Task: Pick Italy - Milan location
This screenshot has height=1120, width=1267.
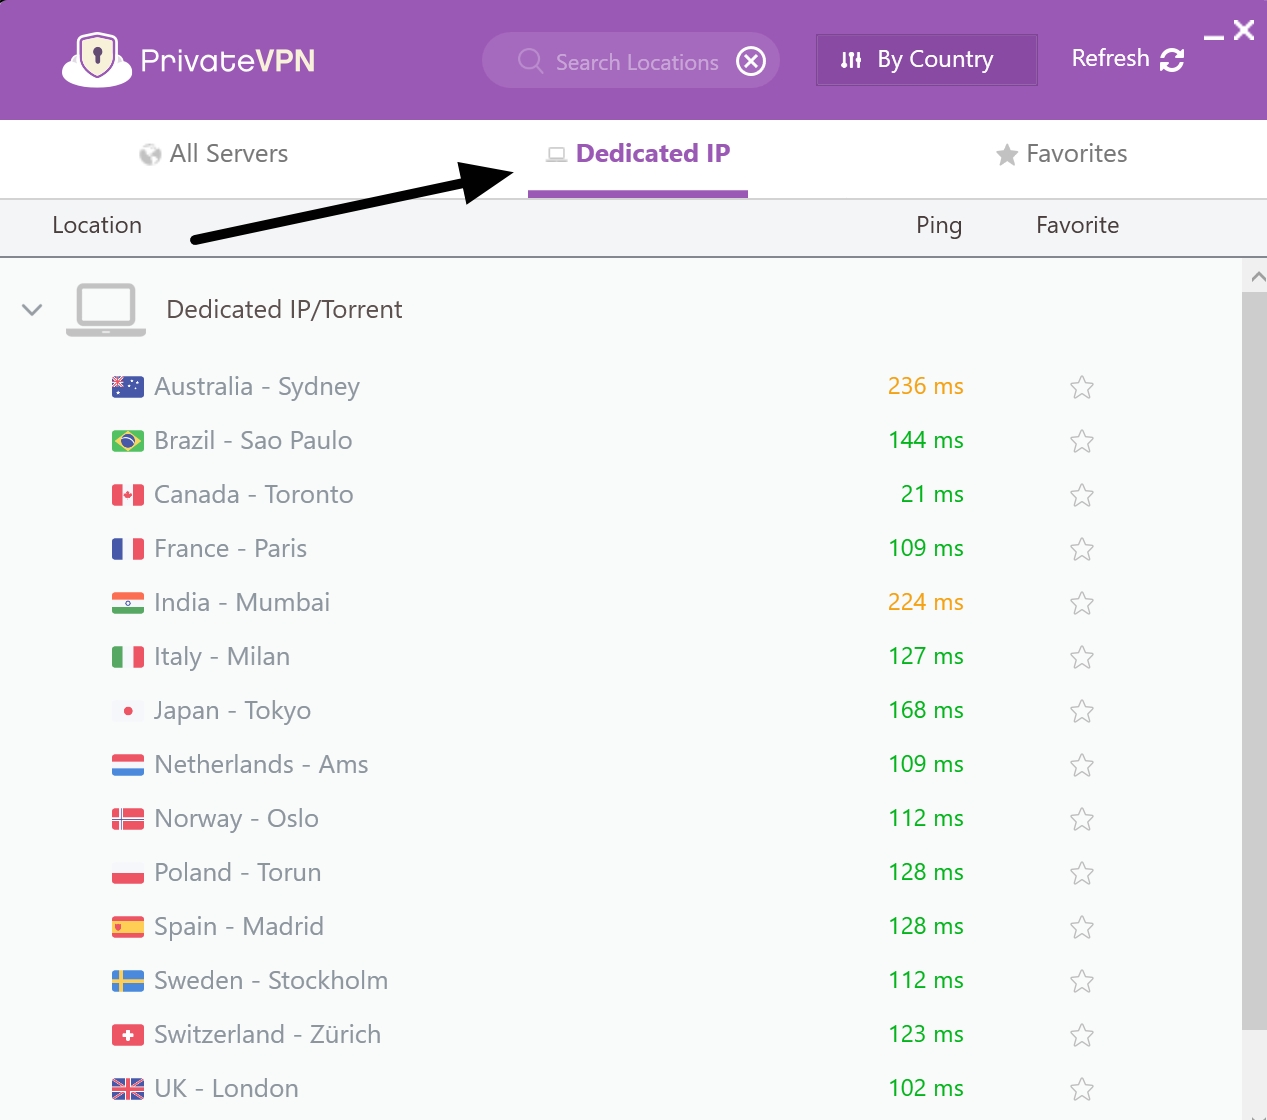Action: pos(222,657)
